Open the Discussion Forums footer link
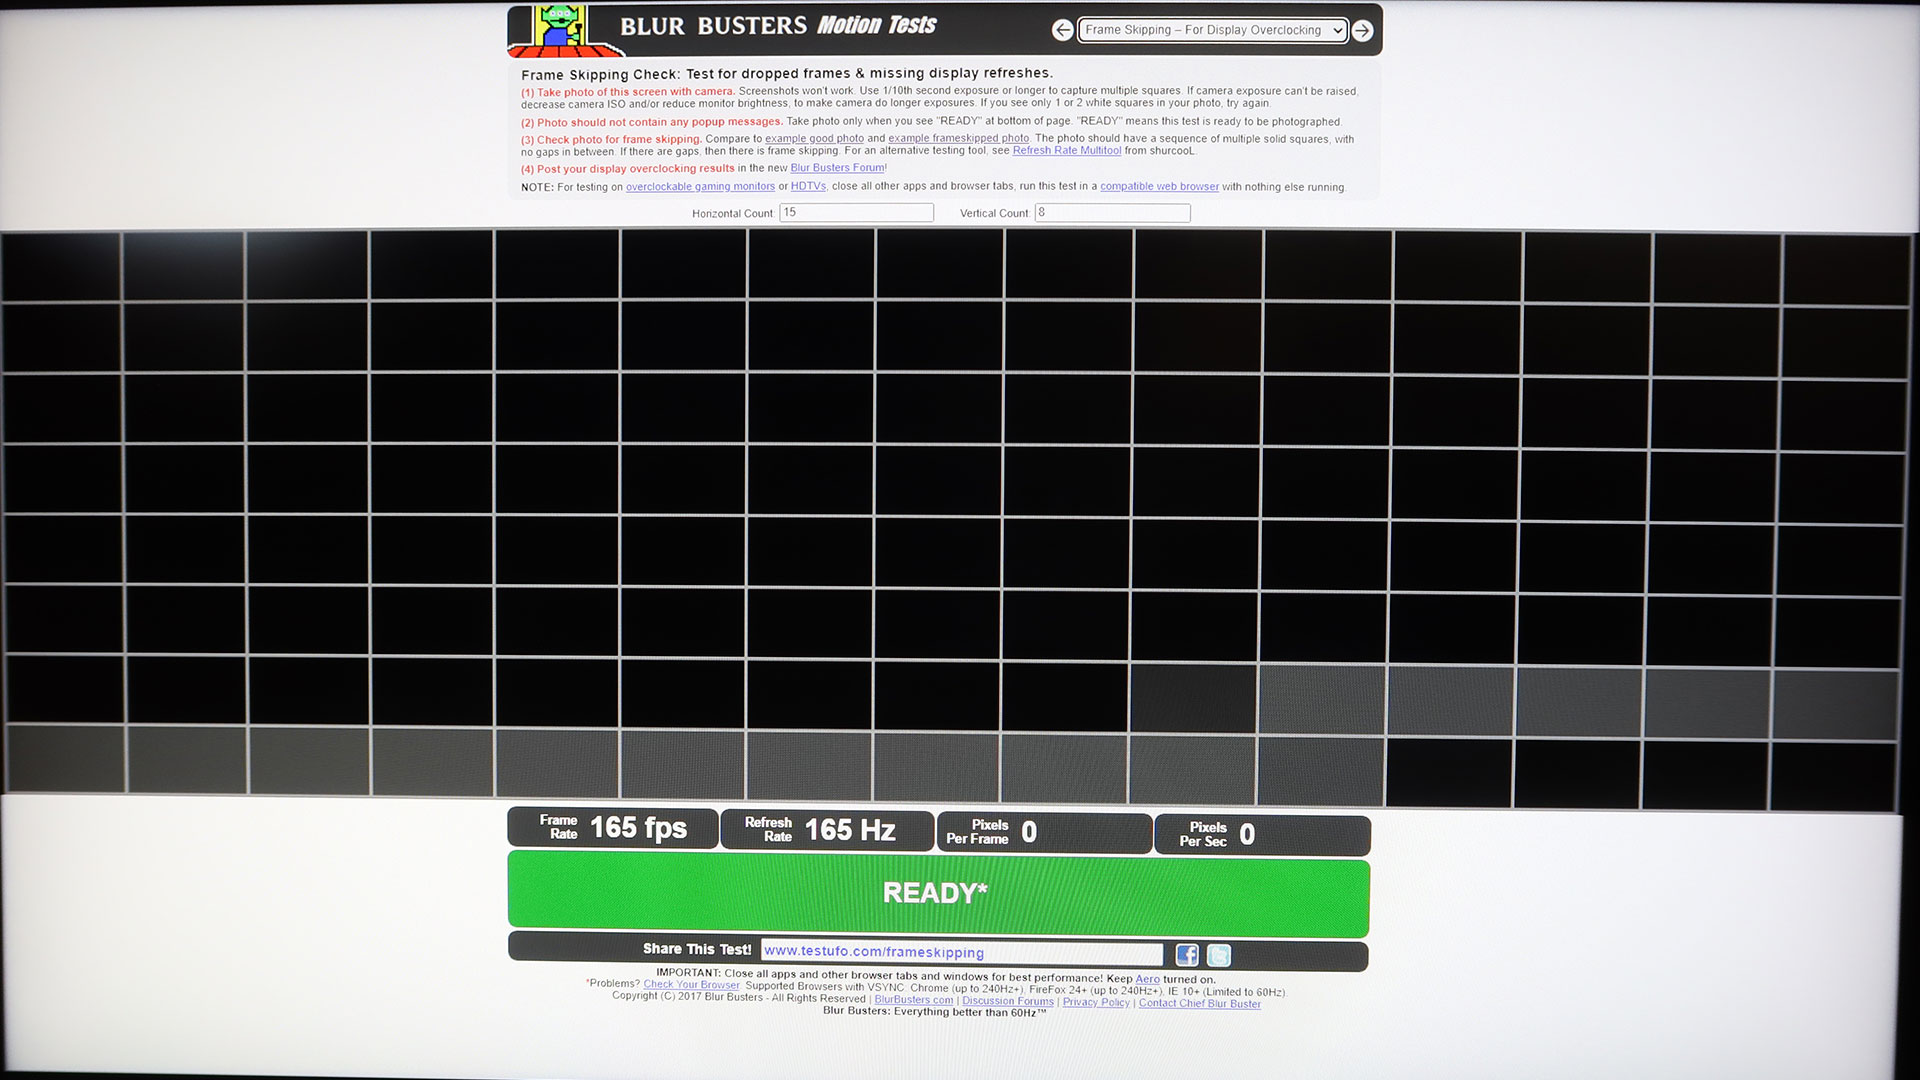The height and width of the screenshot is (1080, 1920). (1007, 1001)
